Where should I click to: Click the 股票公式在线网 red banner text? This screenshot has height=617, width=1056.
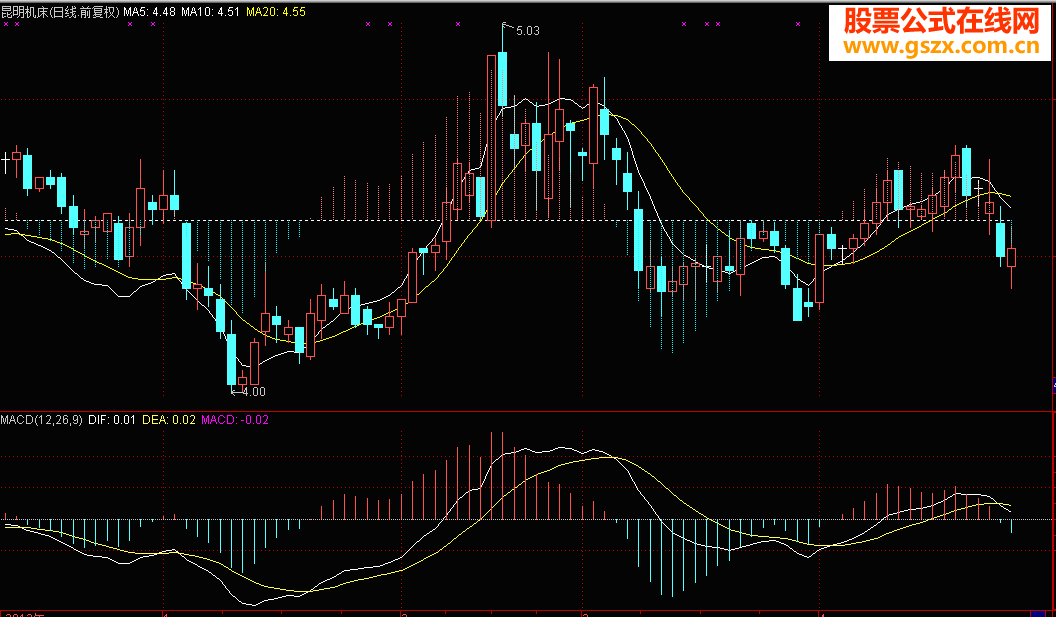[942, 22]
